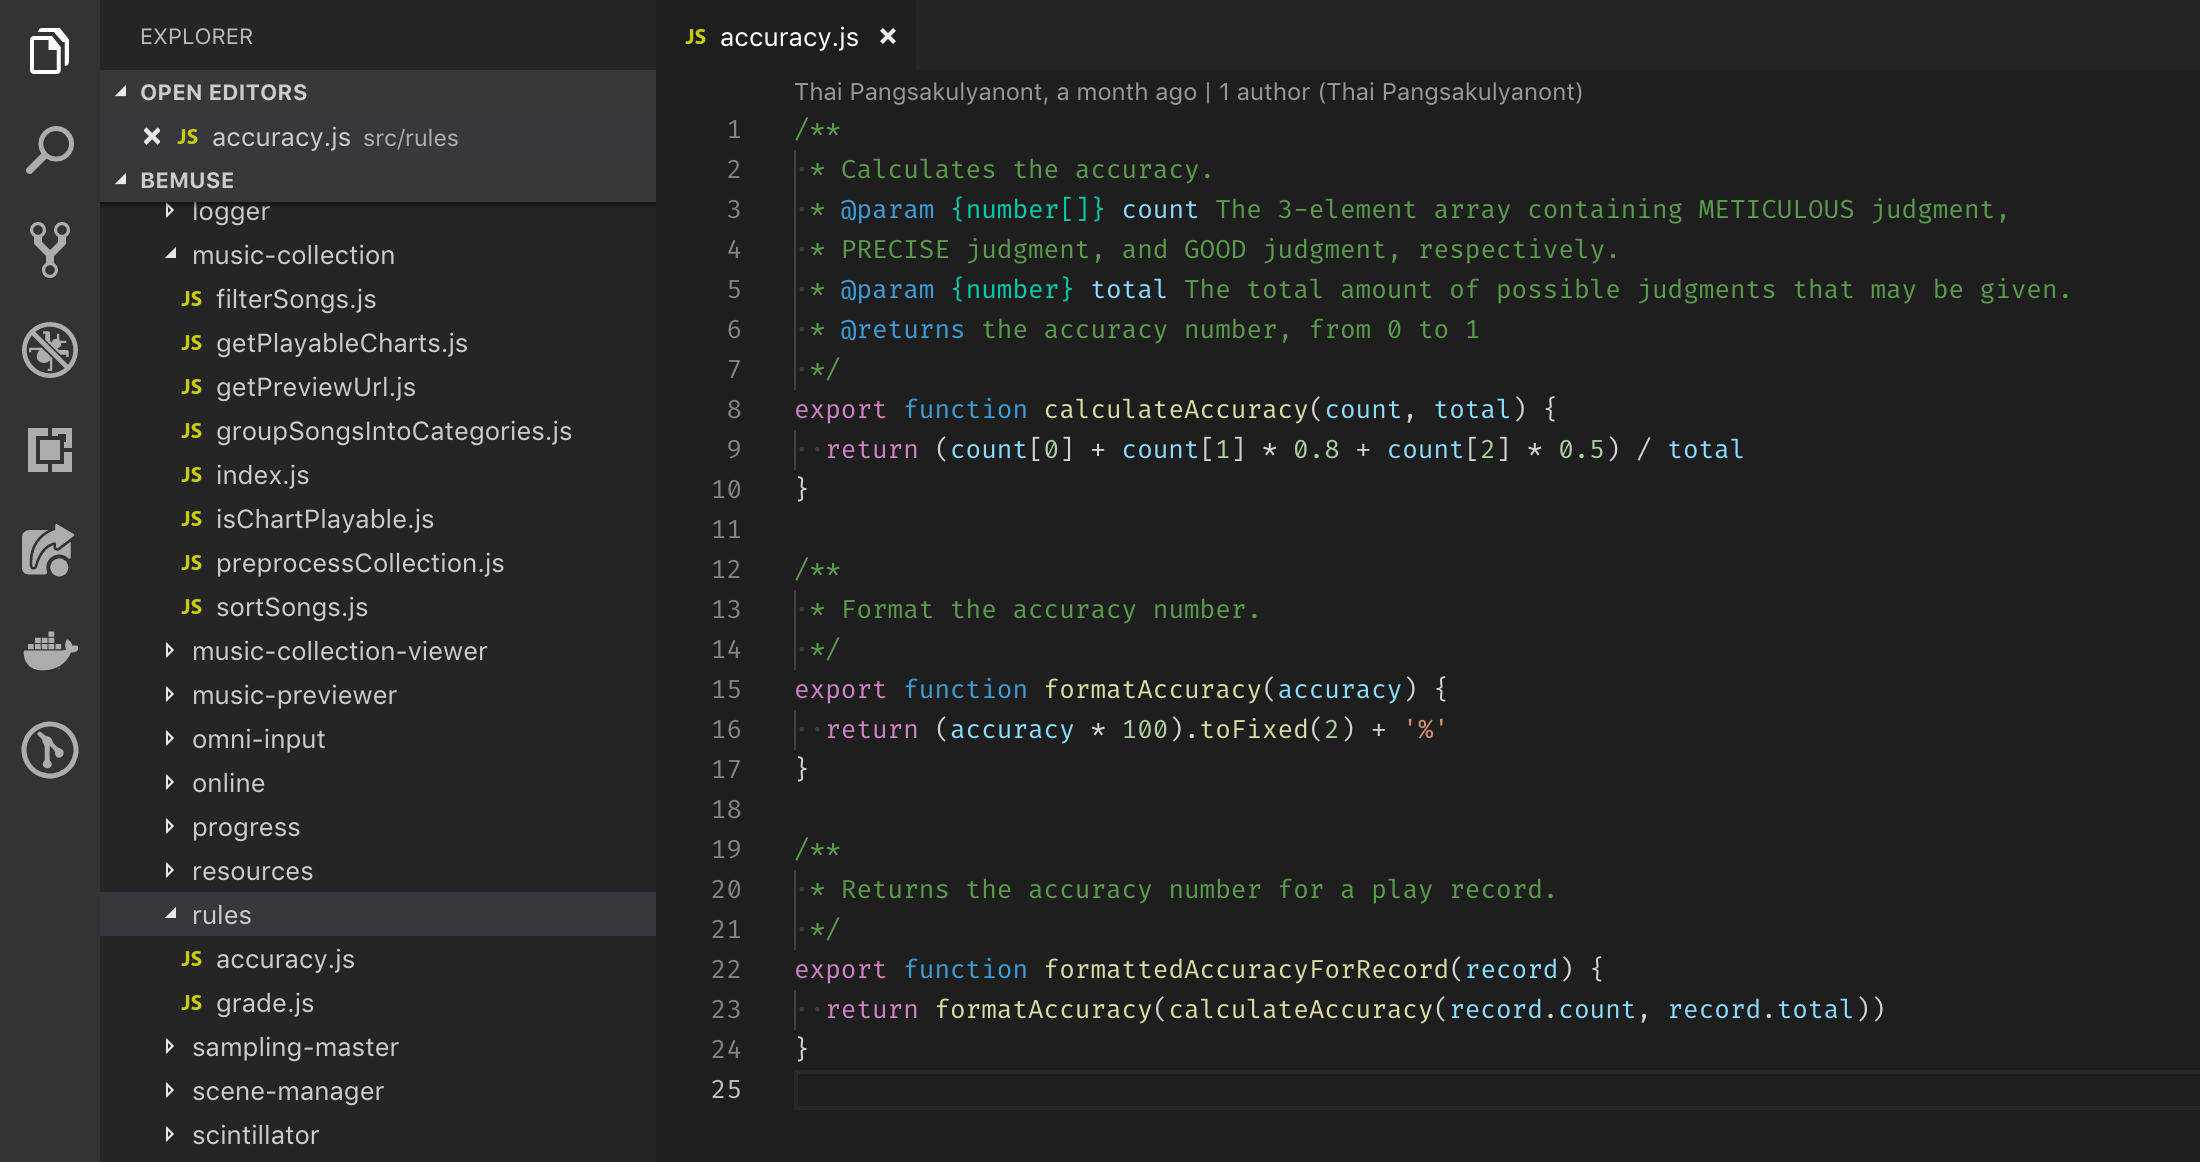Select the accuracy.js editor tab

click(x=788, y=36)
